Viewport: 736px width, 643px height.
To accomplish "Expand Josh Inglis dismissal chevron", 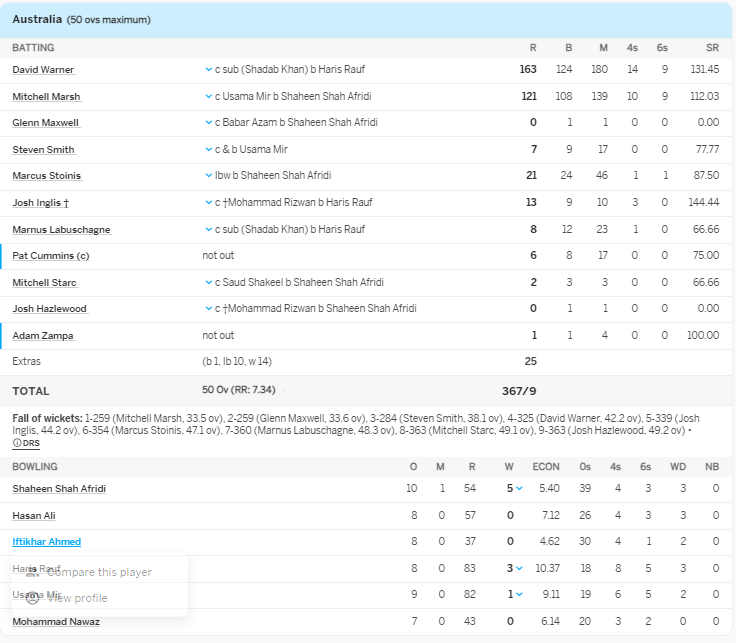I will click(x=208, y=203).
